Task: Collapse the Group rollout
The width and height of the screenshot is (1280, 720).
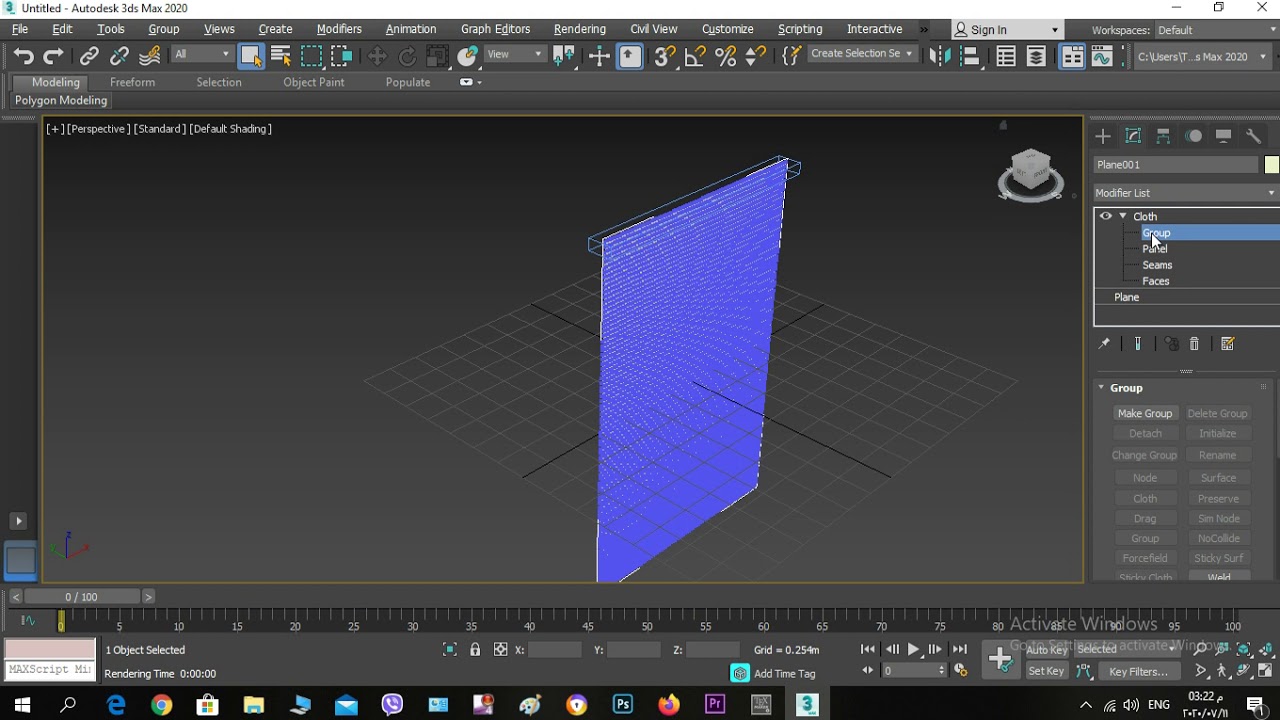Action: click(1102, 388)
